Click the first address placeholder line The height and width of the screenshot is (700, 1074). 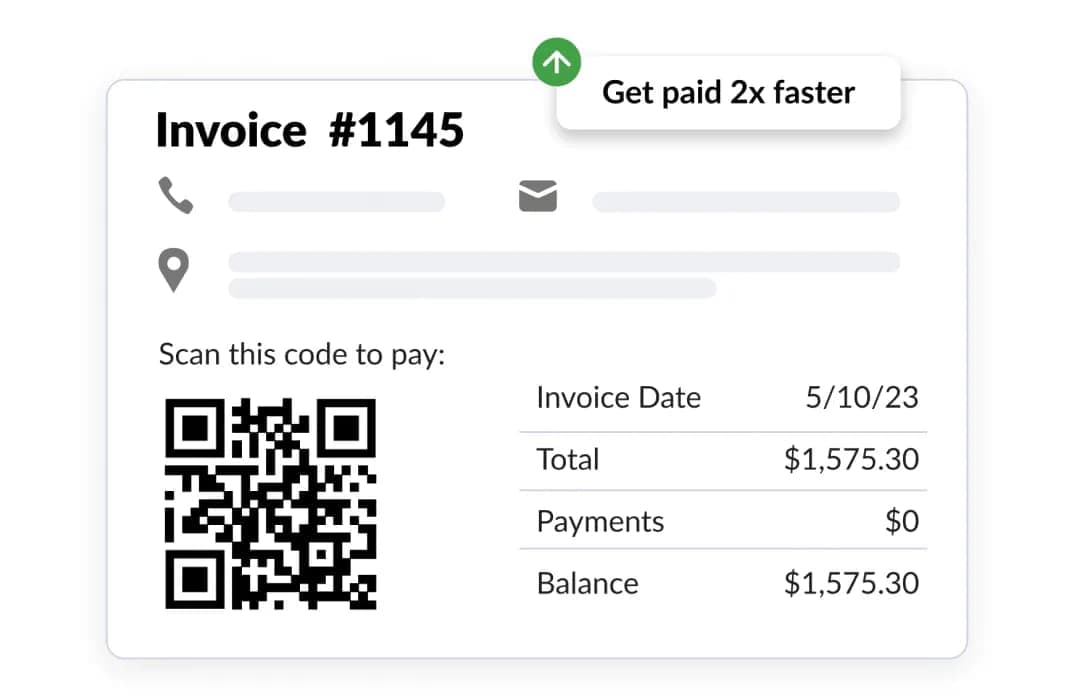click(564, 262)
